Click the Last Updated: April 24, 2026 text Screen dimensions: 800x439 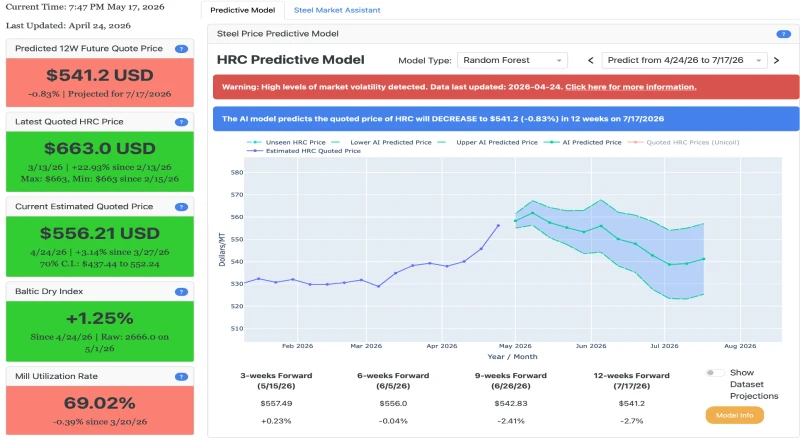[x=68, y=26]
